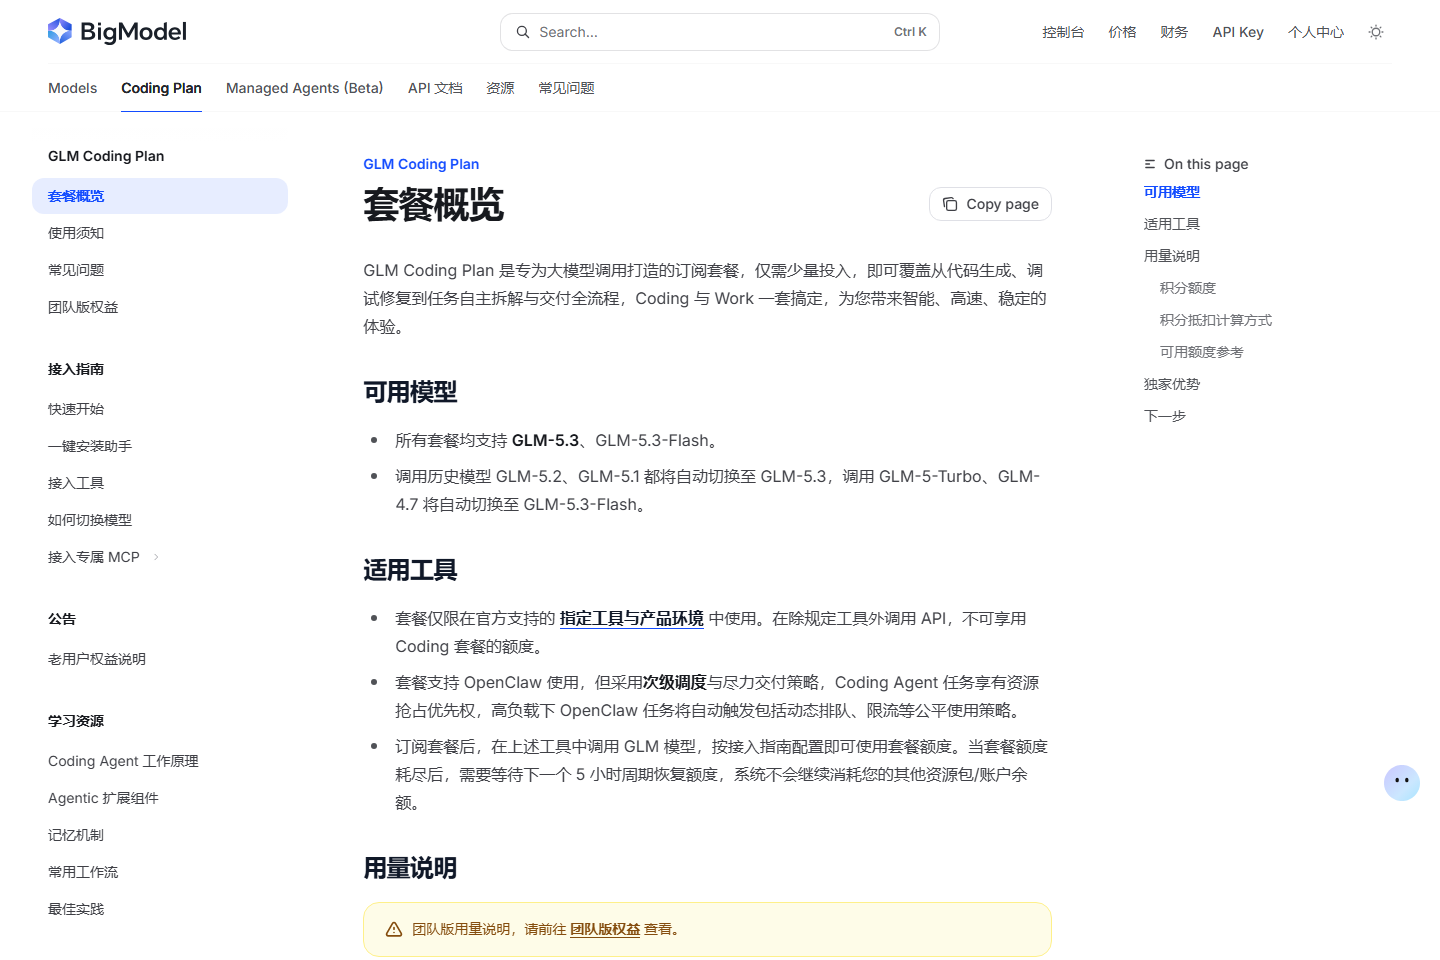Open the API Key header link
The image size is (1440, 960).
tap(1238, 32)
